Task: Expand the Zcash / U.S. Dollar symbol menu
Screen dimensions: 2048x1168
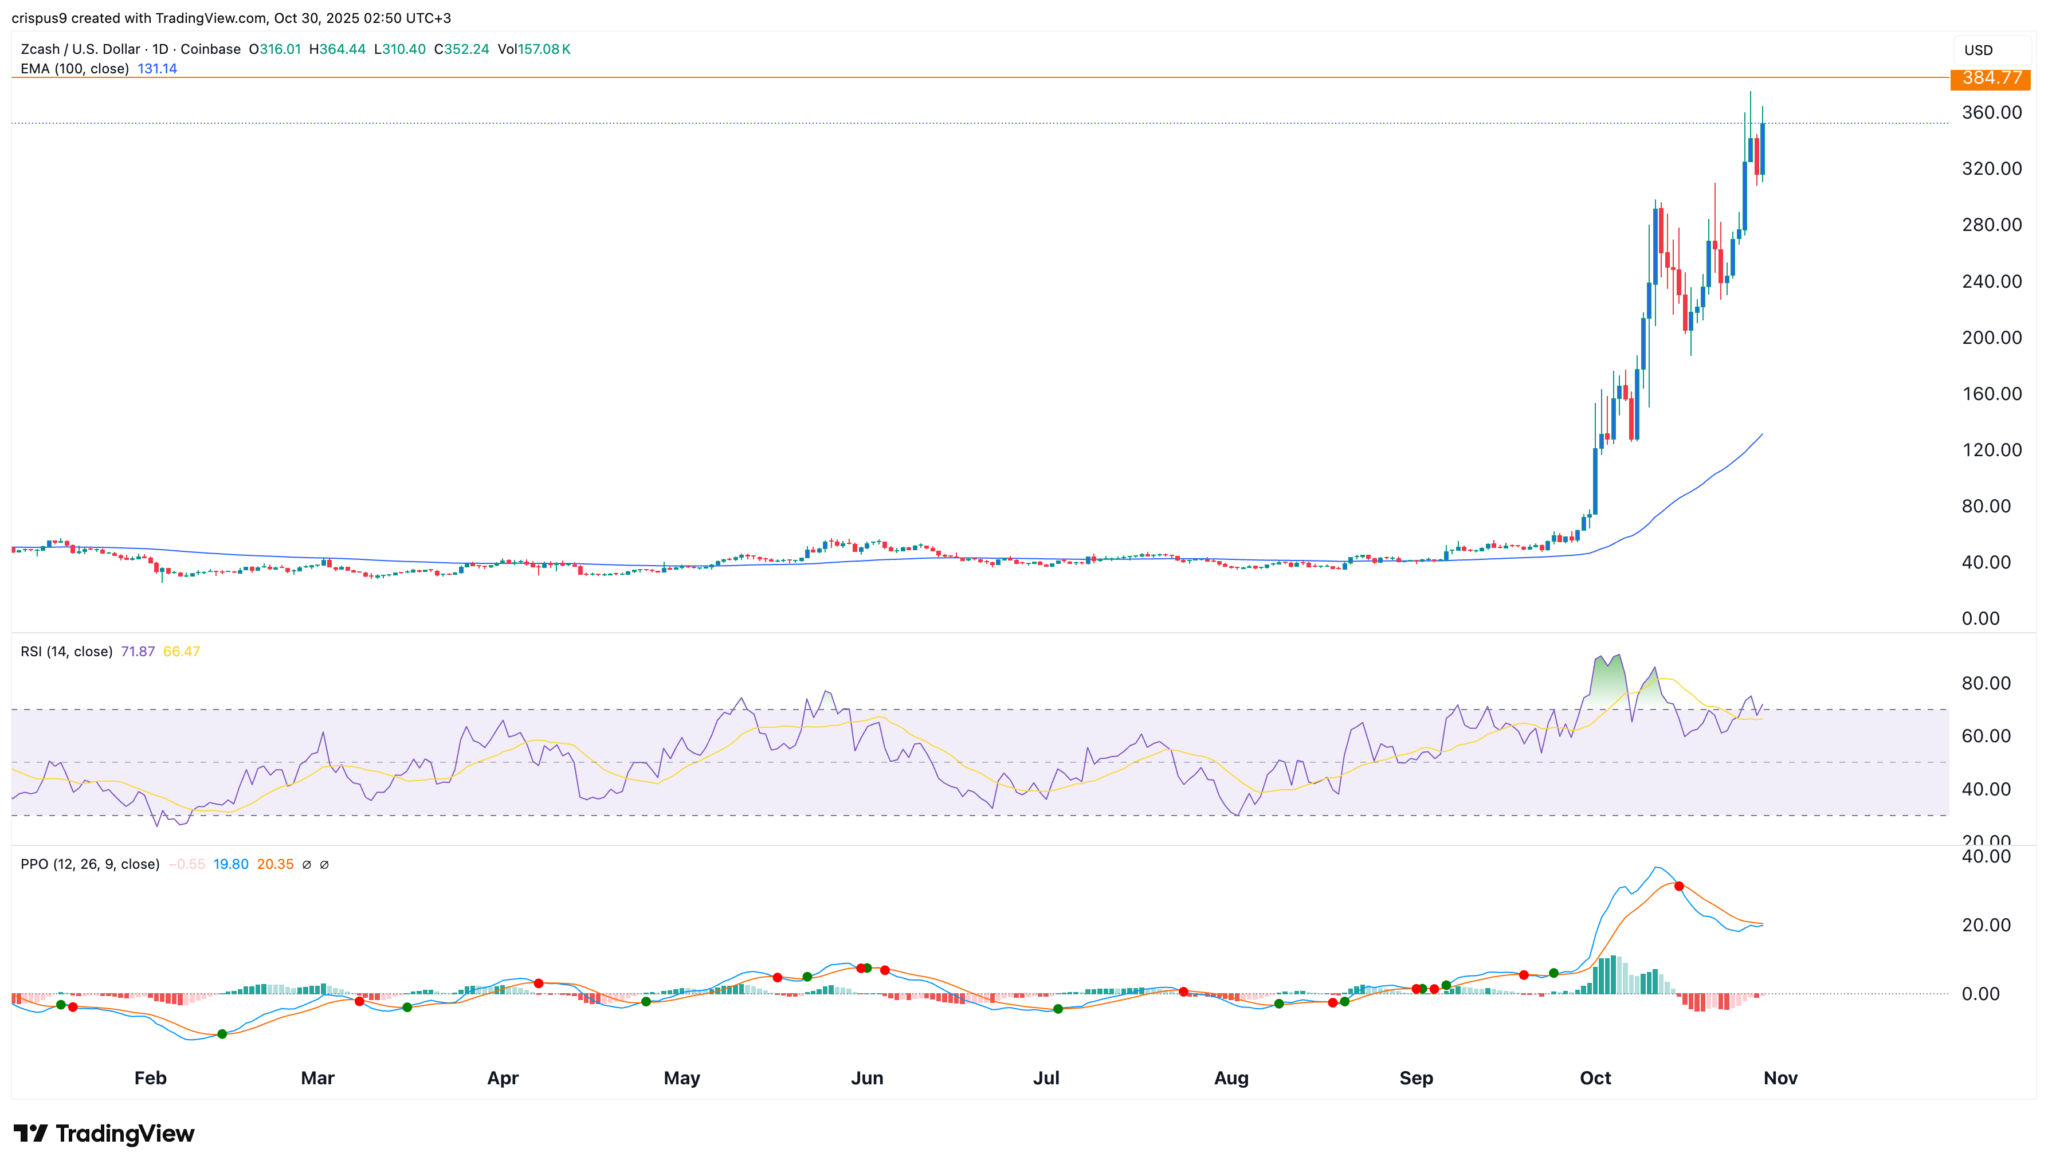Action: point(79,48)
